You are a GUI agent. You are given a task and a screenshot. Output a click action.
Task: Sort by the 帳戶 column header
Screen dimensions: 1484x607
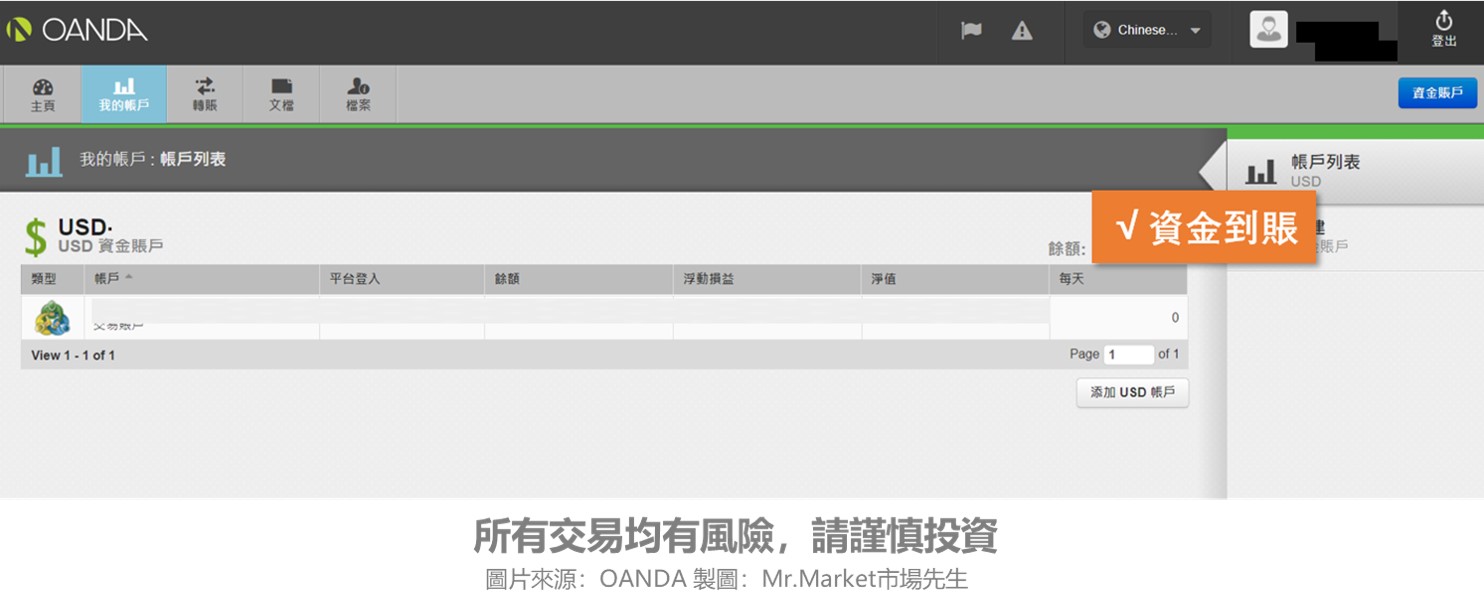pyautogui.click(x=202, y=279)
